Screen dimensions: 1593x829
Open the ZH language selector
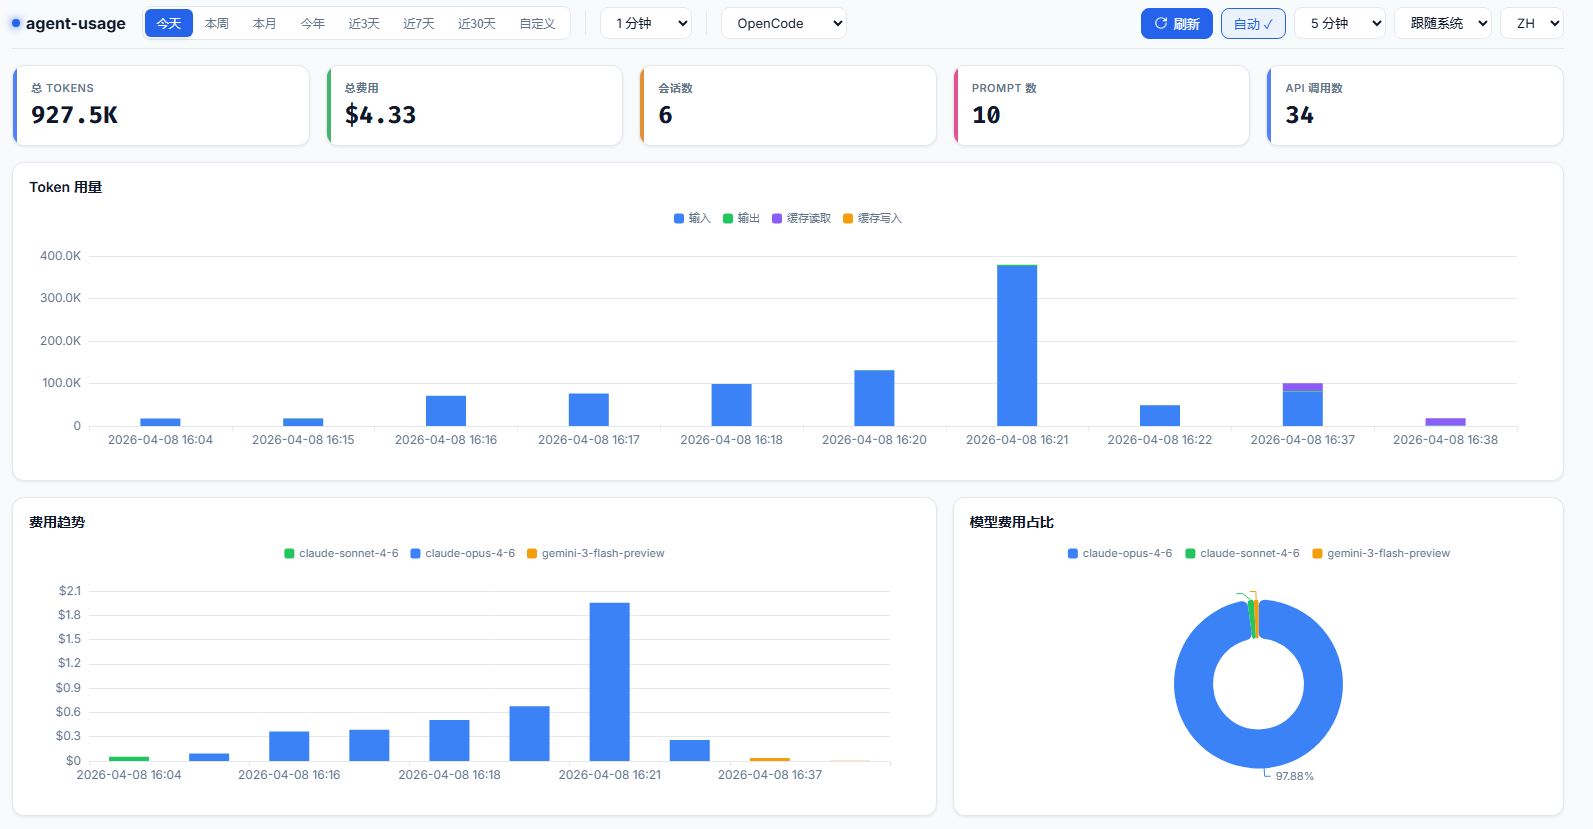(x=1532, y=23)
